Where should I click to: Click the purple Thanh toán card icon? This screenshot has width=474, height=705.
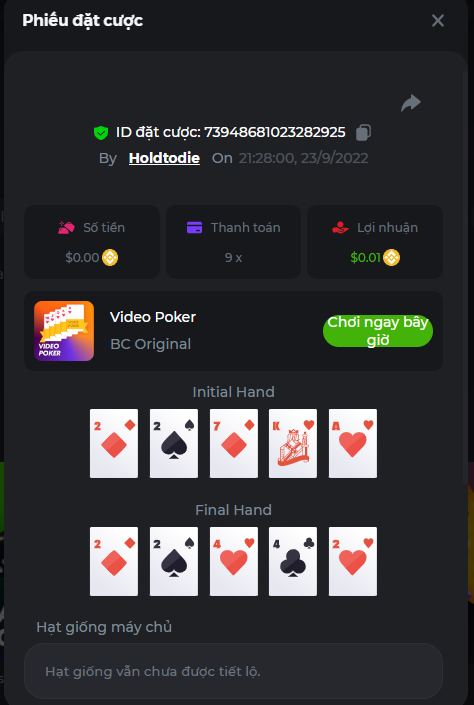pos(194,228)
